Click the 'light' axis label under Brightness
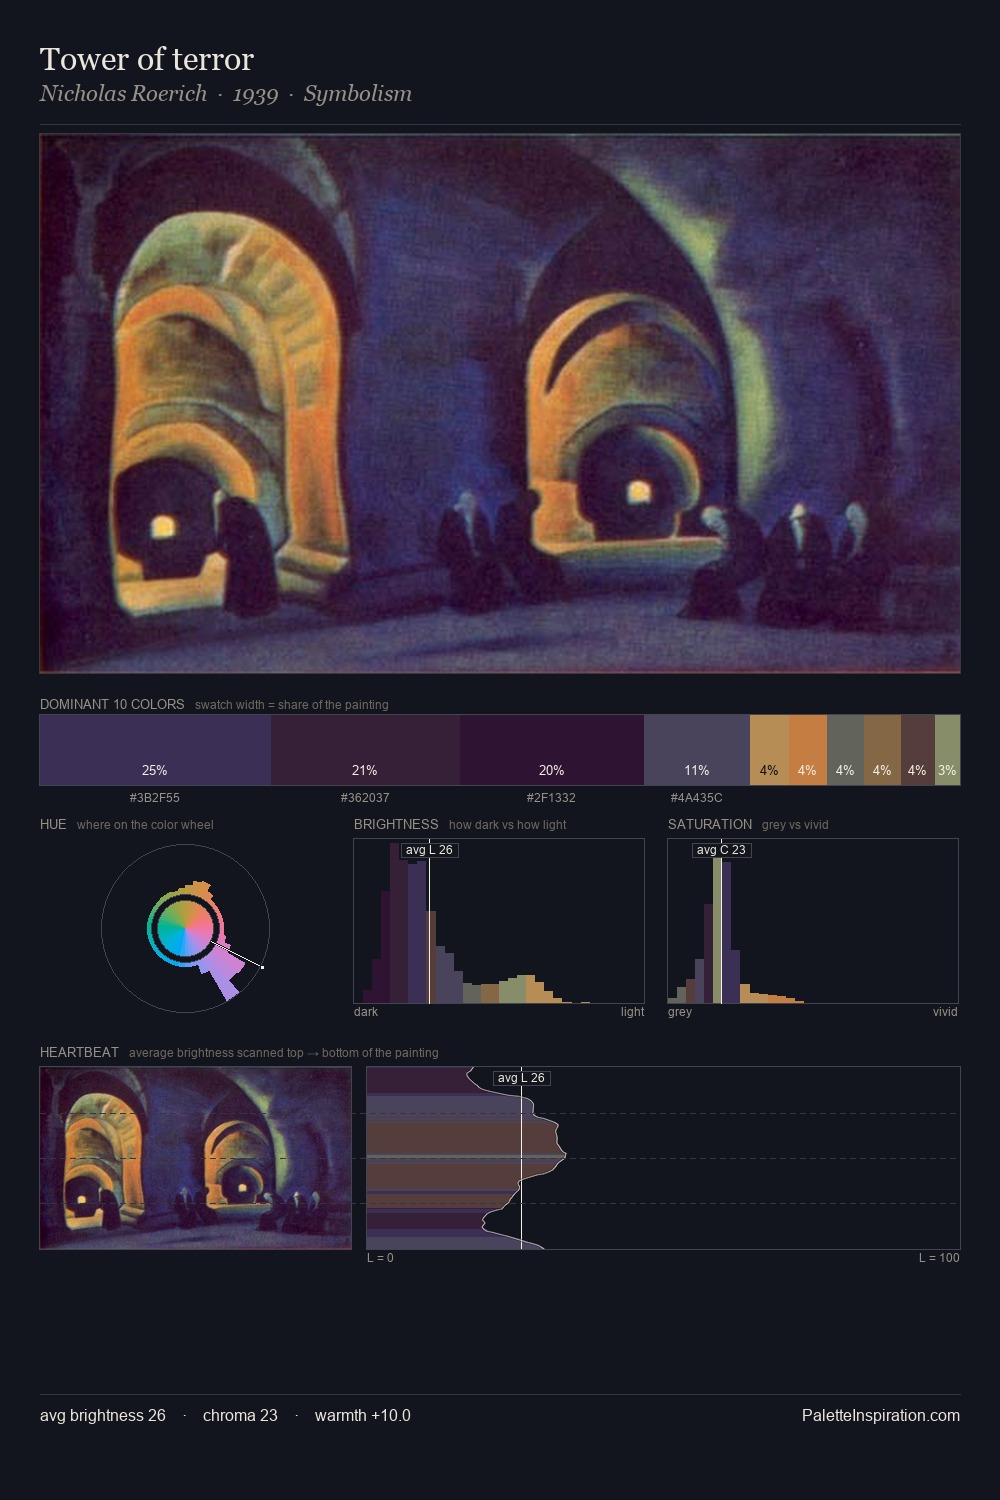1000x1500 pixels. point(632,1012)
